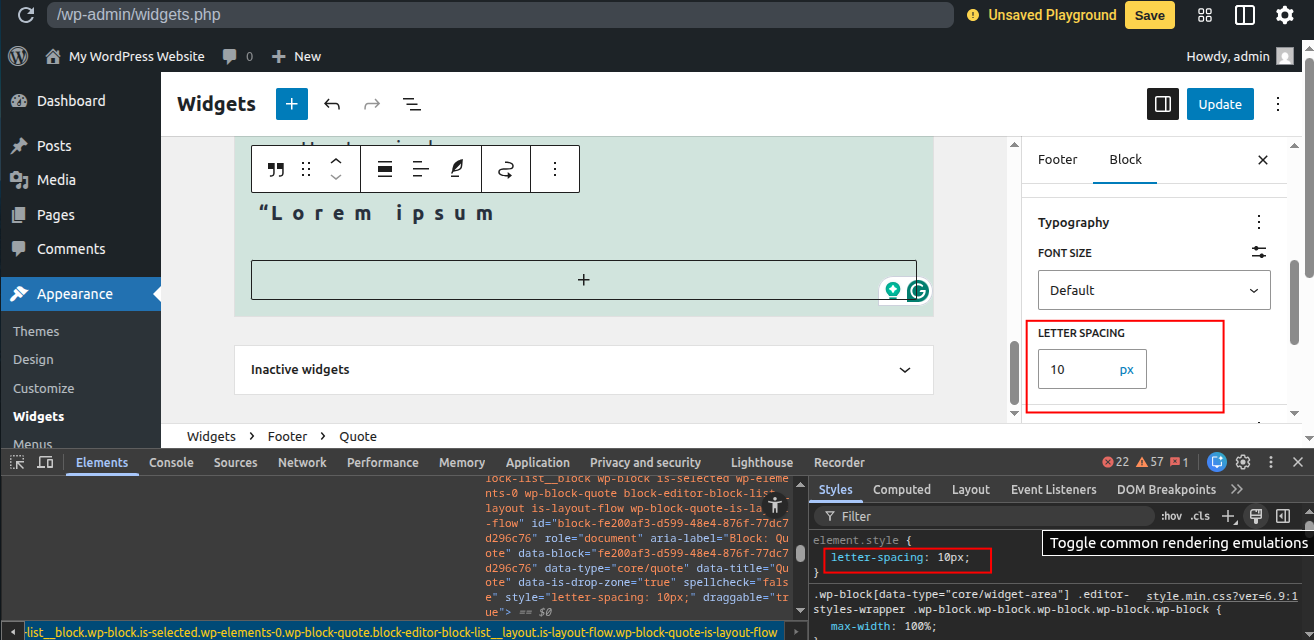Screen dimensions: 1314x640
Task: Open the letter spacing px unit selector
Action: click(x=1126, y=369)
